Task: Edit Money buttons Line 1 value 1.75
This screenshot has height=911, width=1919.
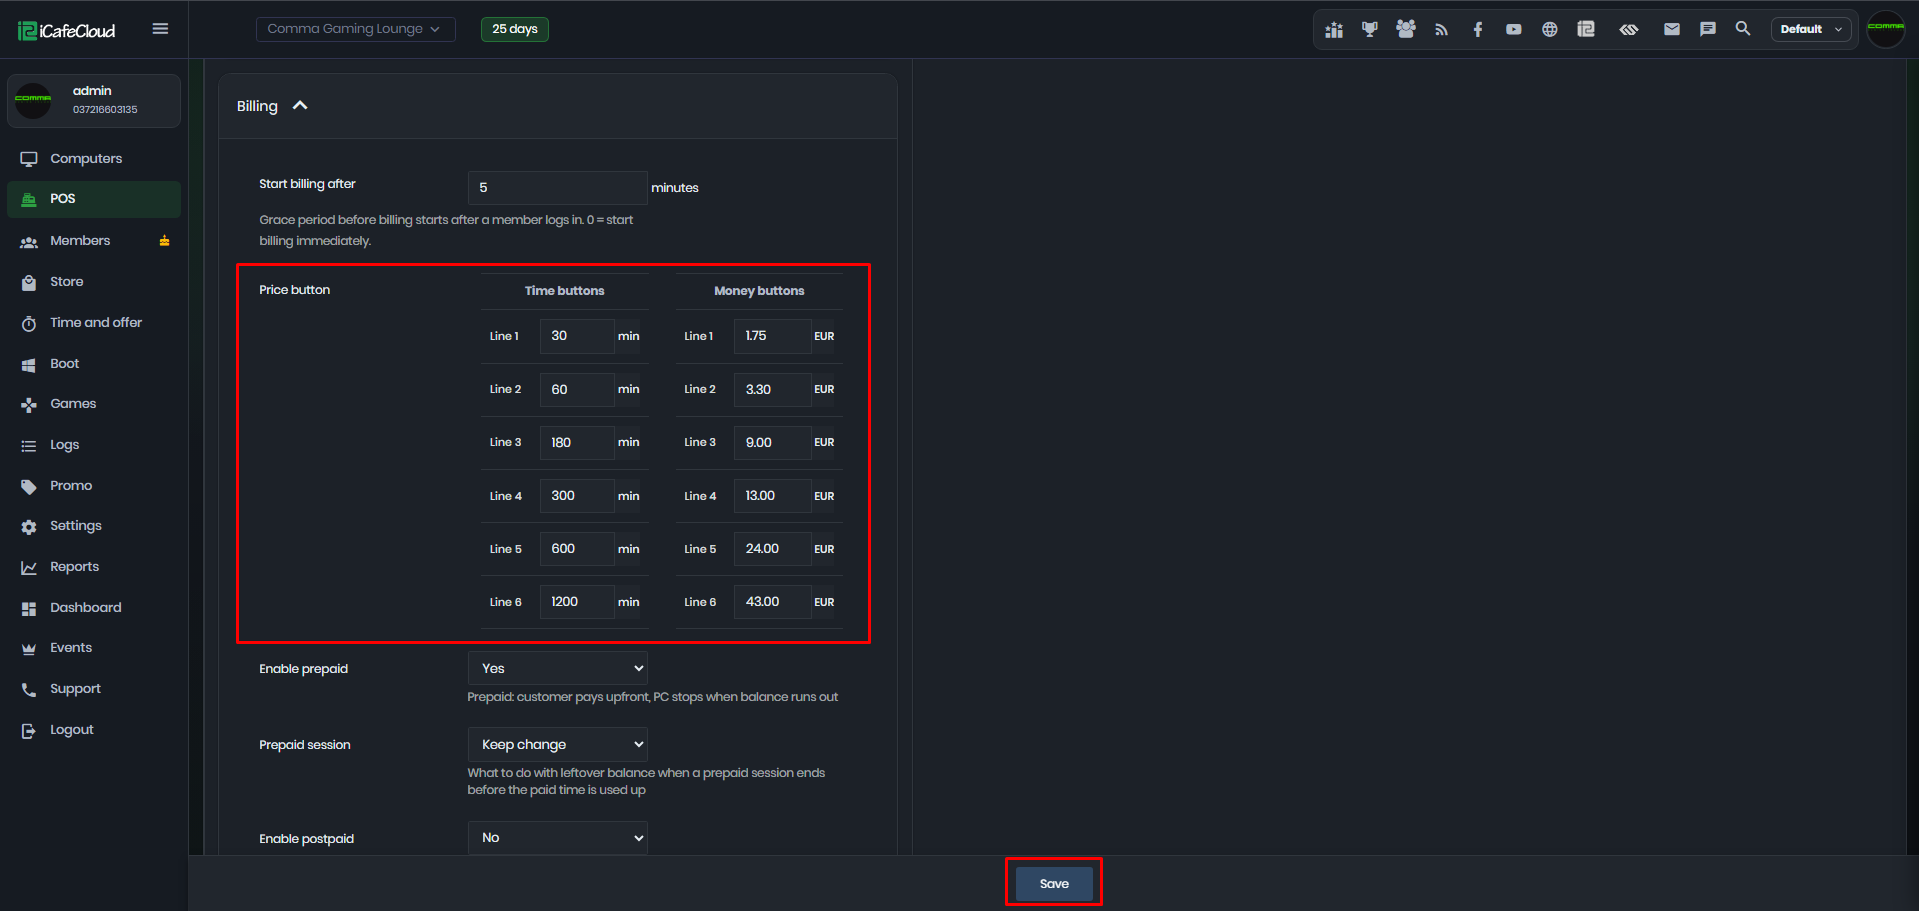Action: 772,336
